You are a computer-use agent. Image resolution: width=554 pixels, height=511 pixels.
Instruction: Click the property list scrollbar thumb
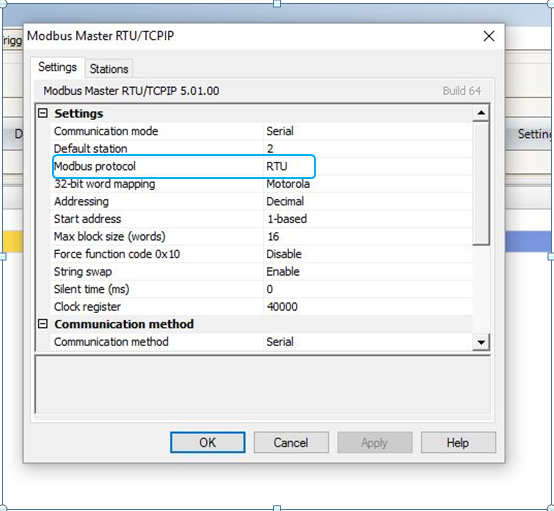481,183
